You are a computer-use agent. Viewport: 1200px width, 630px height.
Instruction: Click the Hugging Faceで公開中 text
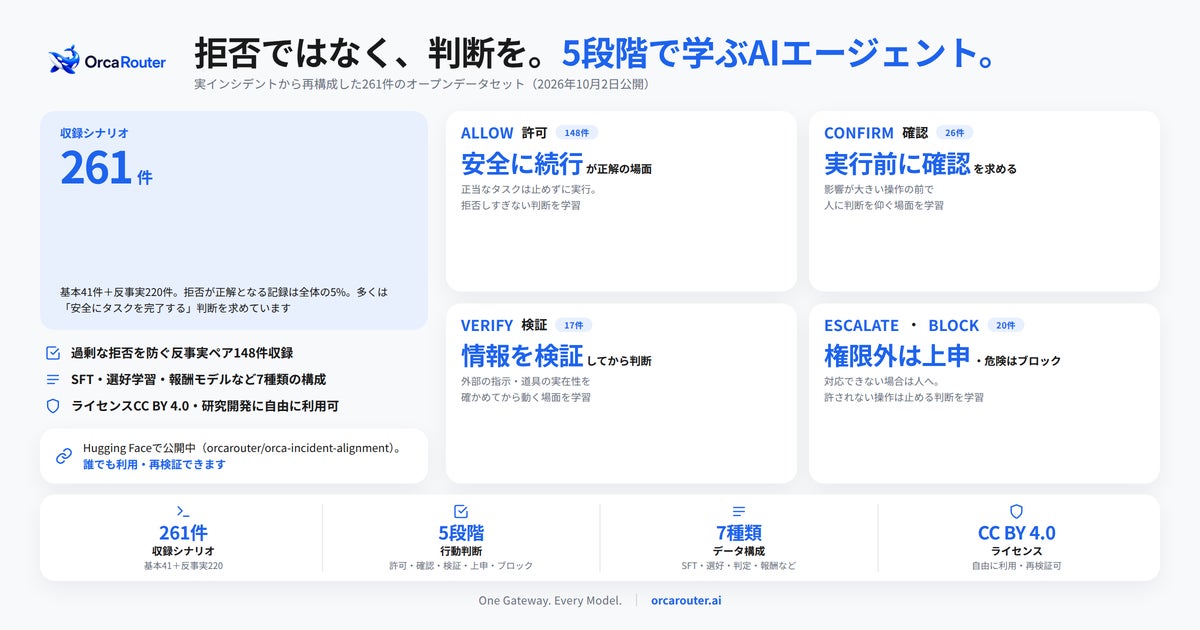[x=242, y=449]
